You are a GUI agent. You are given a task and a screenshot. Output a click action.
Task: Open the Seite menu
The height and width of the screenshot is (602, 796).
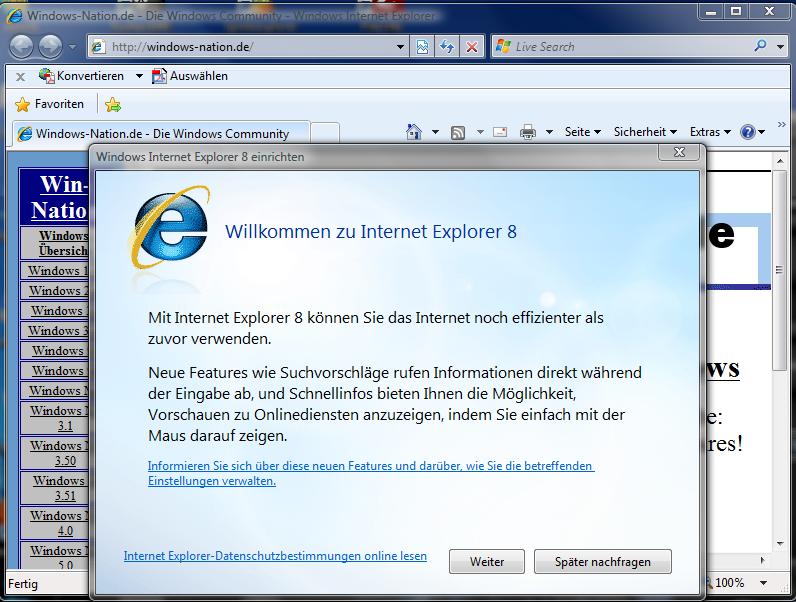click(582, 132)
